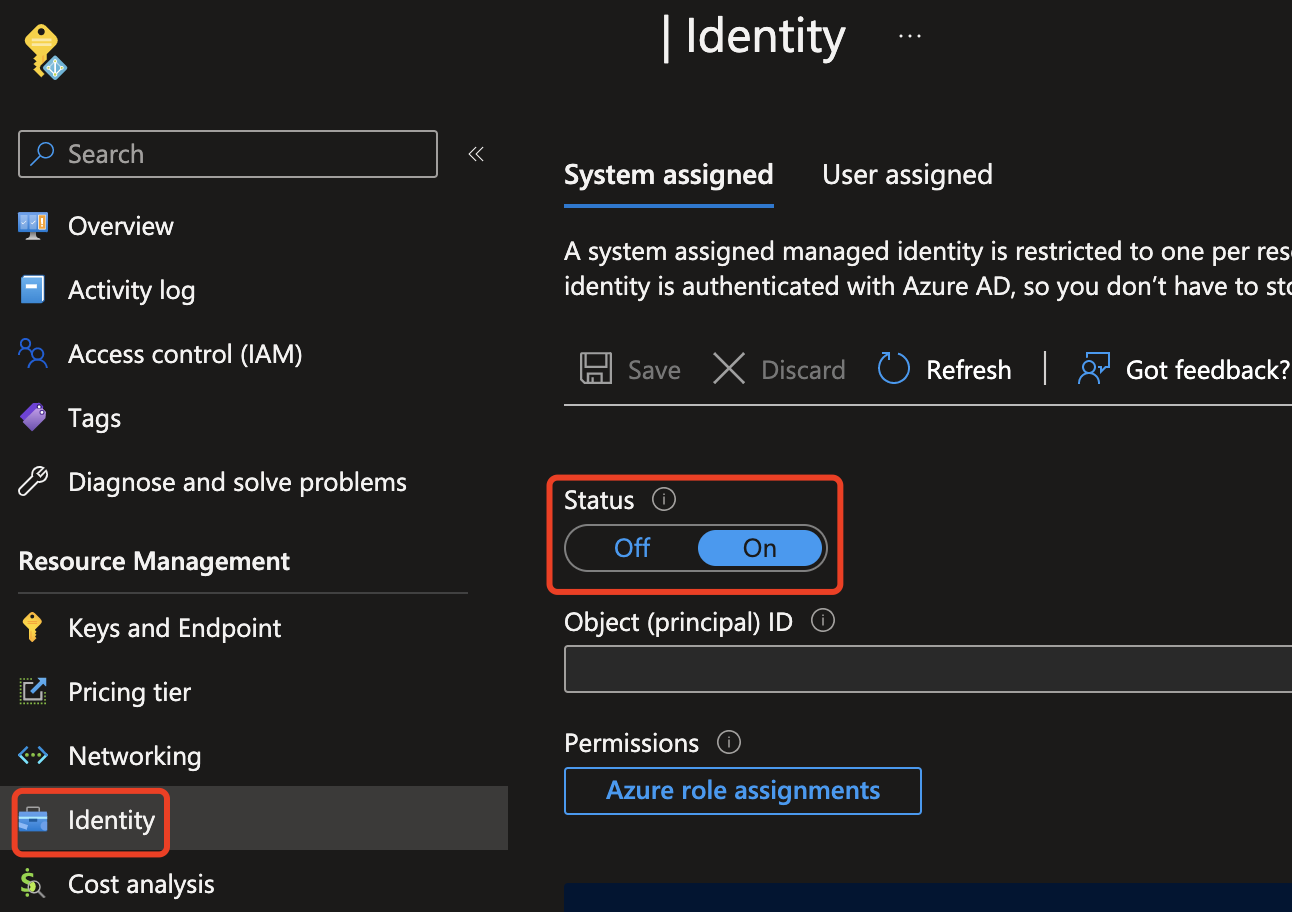Image resolution: width=1292 pixels, height=912 pixels.
Task: Open the Activity log page
Action: (x=131, y=289)
